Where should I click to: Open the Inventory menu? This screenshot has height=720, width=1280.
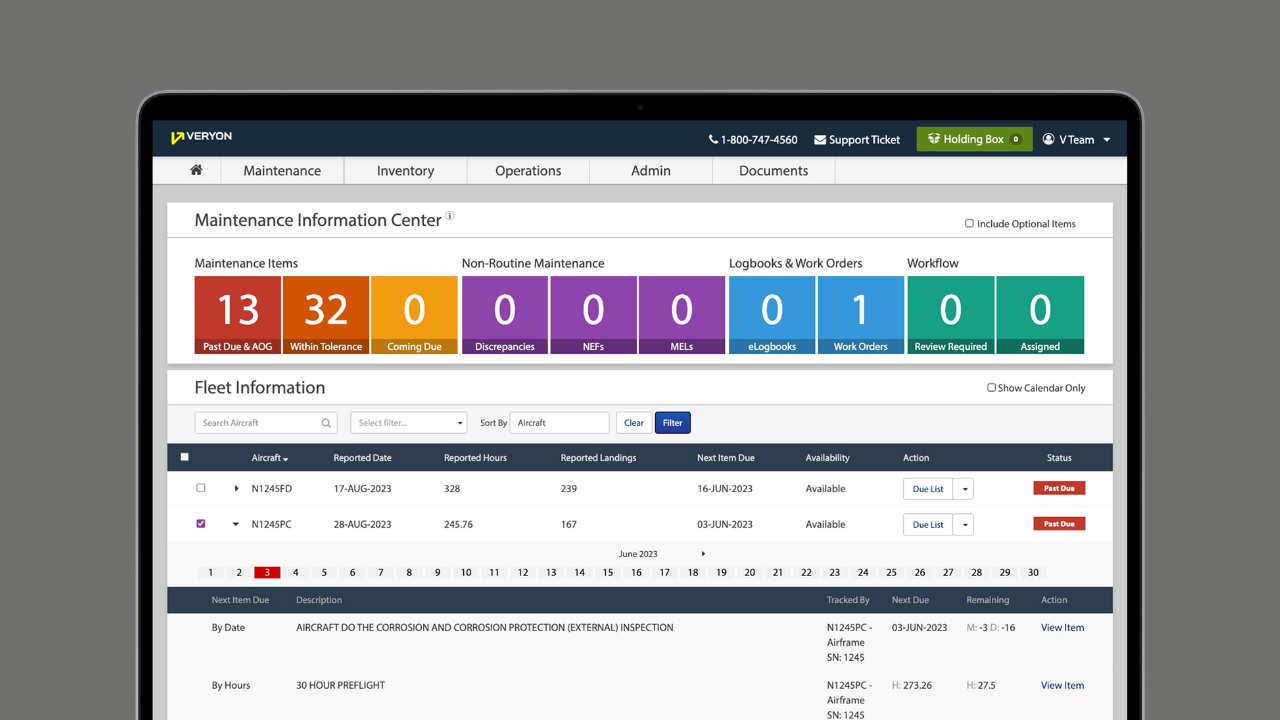point(405,171)
